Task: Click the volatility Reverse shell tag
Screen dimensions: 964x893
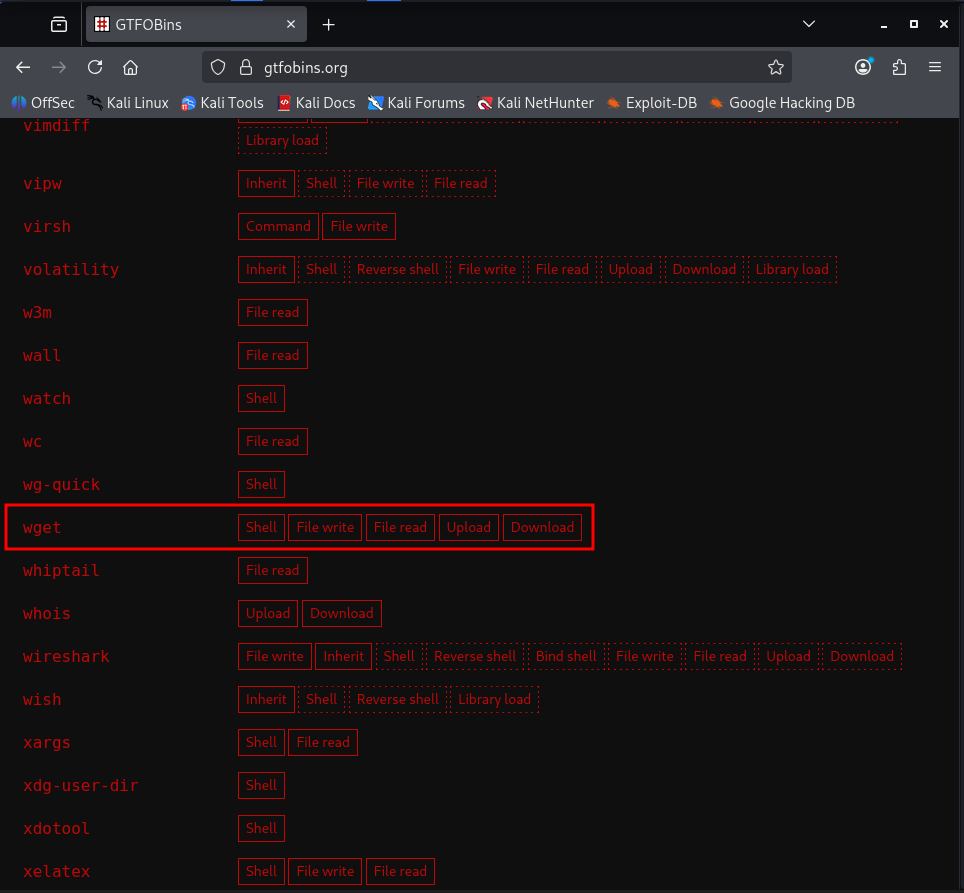Action: pos(398,269)
